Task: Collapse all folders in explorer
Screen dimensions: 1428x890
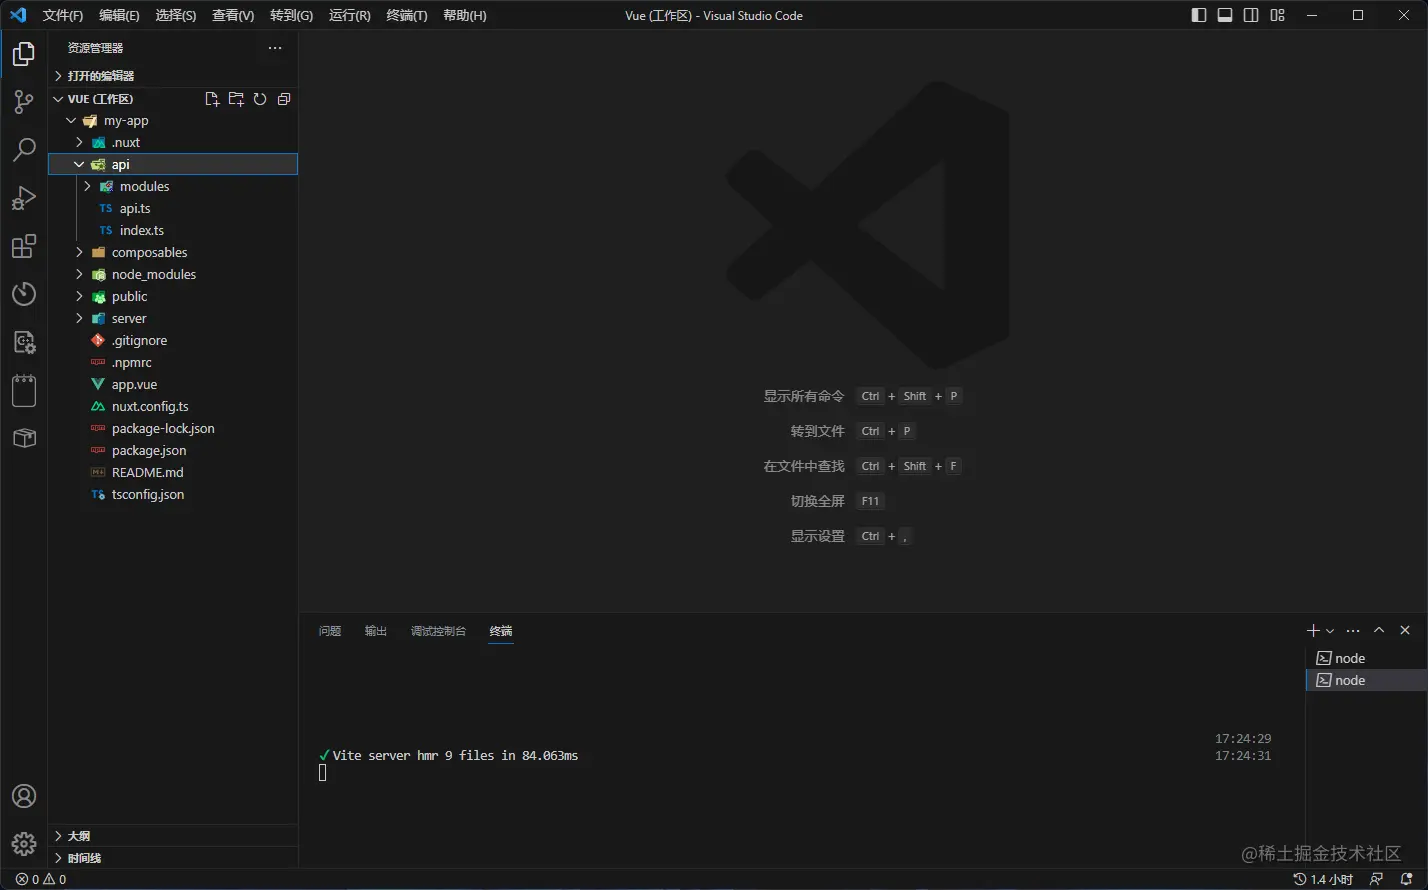Action: [x=284, y=99]
